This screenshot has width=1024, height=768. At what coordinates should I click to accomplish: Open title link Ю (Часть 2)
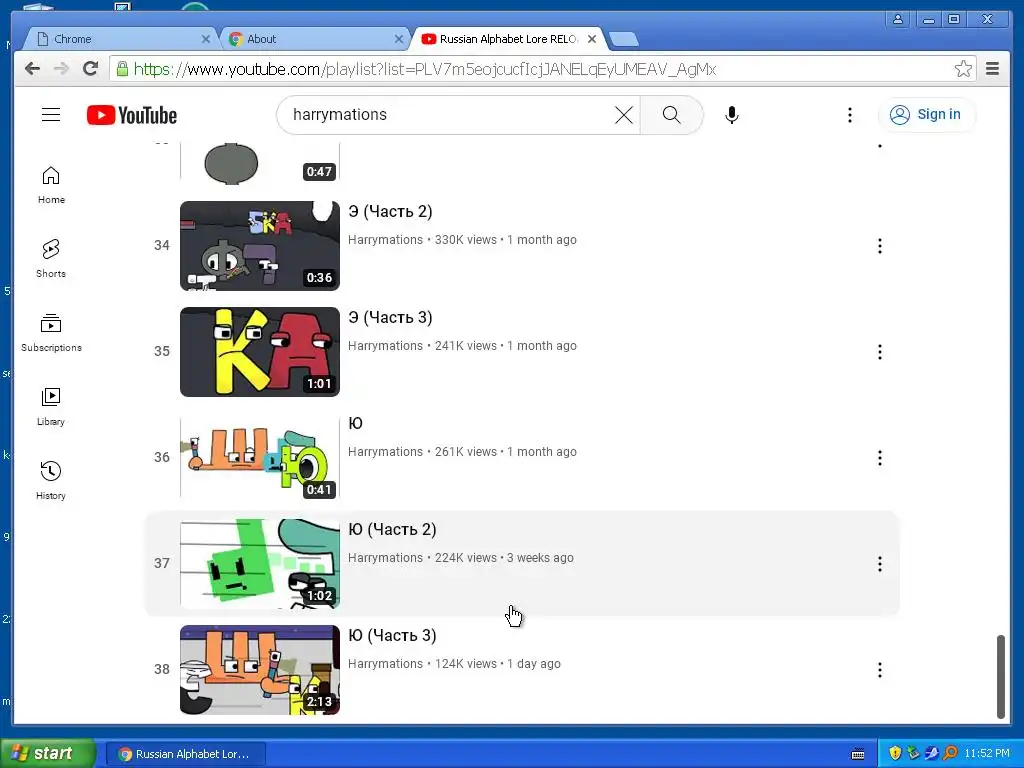click(392, 530)
